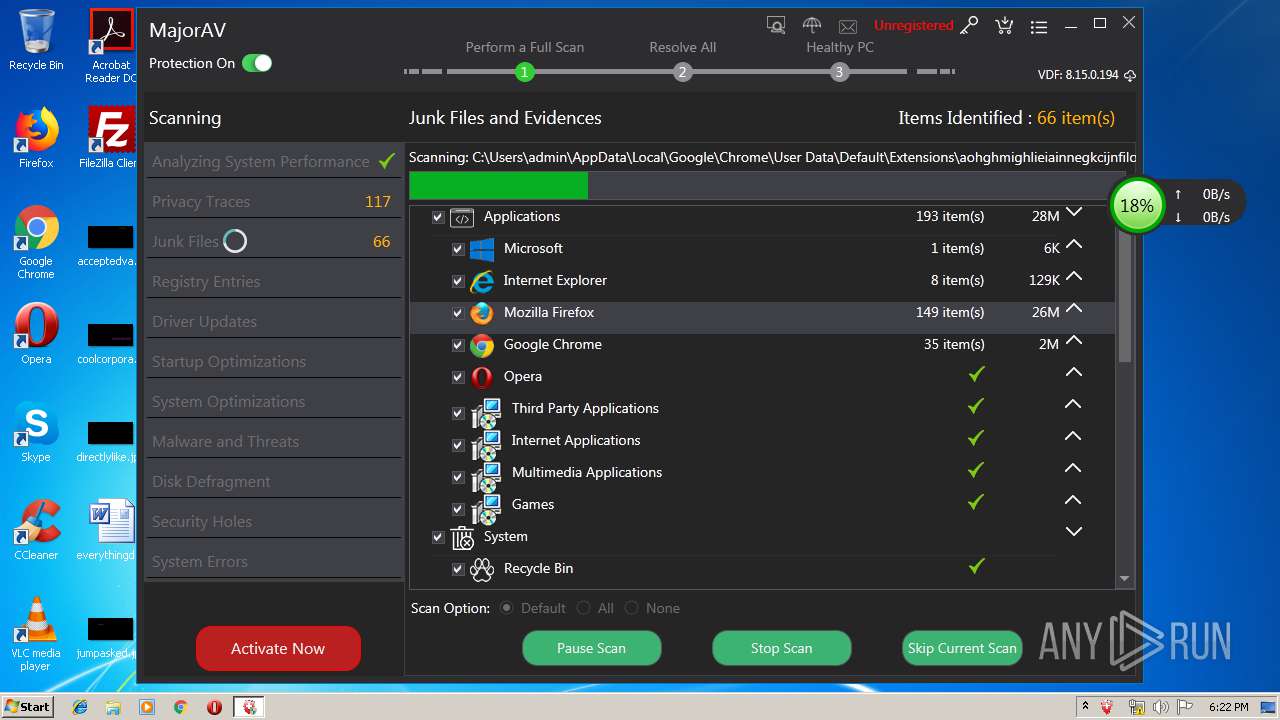The width and height of the screenshot is (1280, 720).
Task: Open the Malware and Threats section
Action: click(x=273, y=441)
